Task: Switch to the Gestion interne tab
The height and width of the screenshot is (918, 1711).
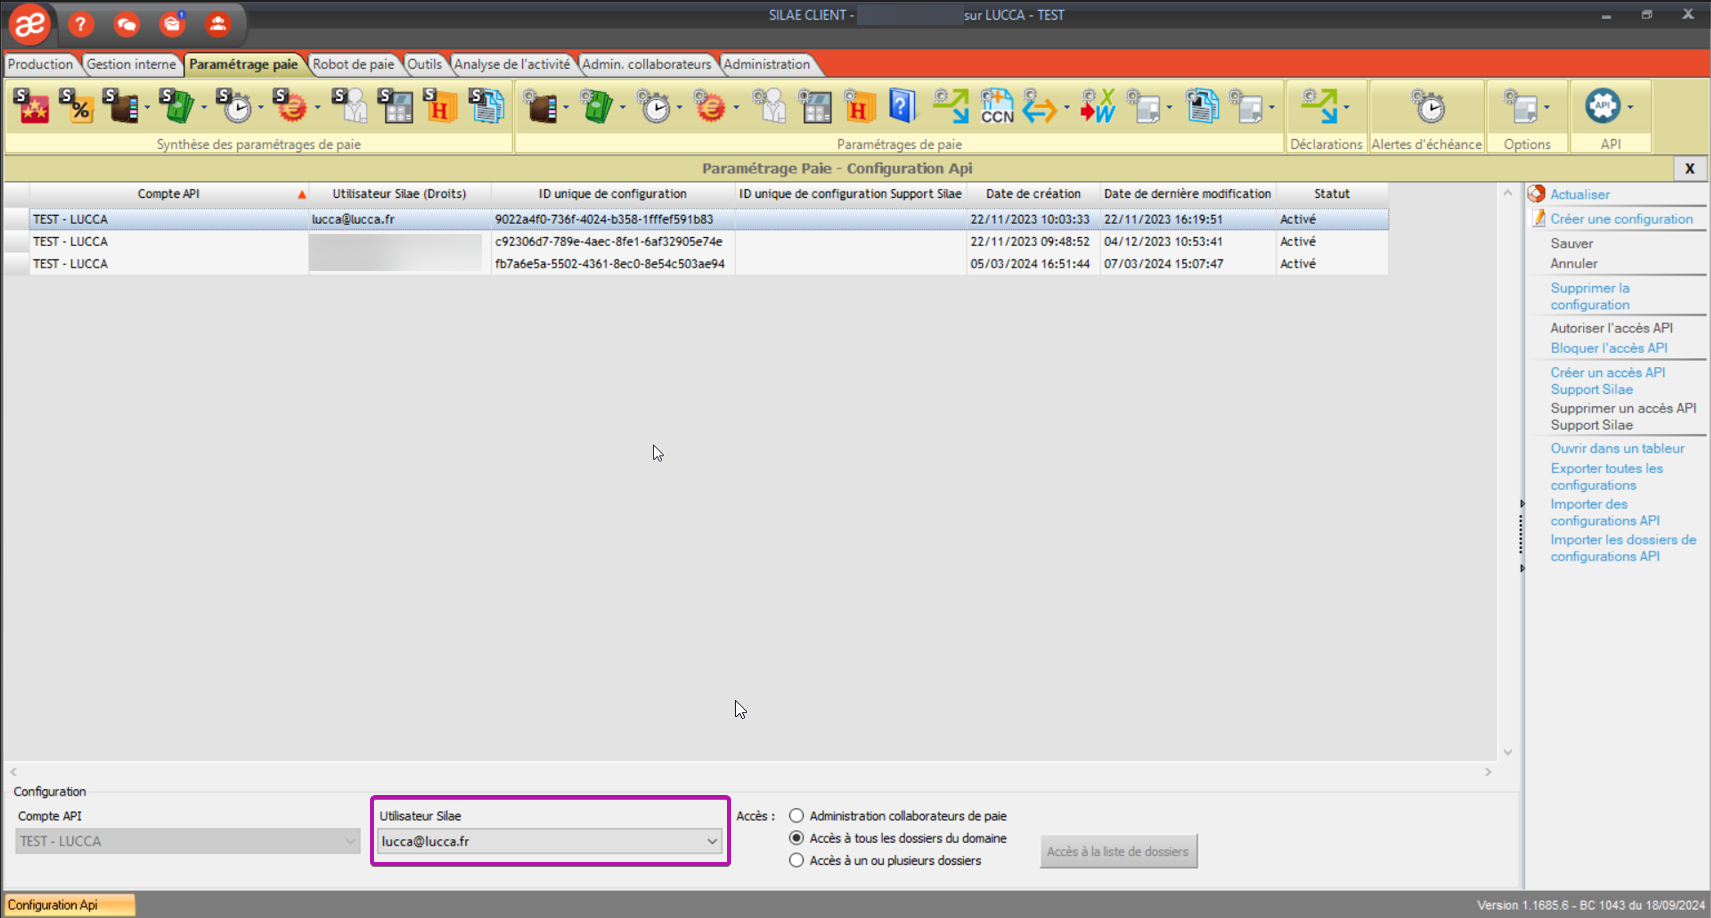Action: [x=131, y=64]
